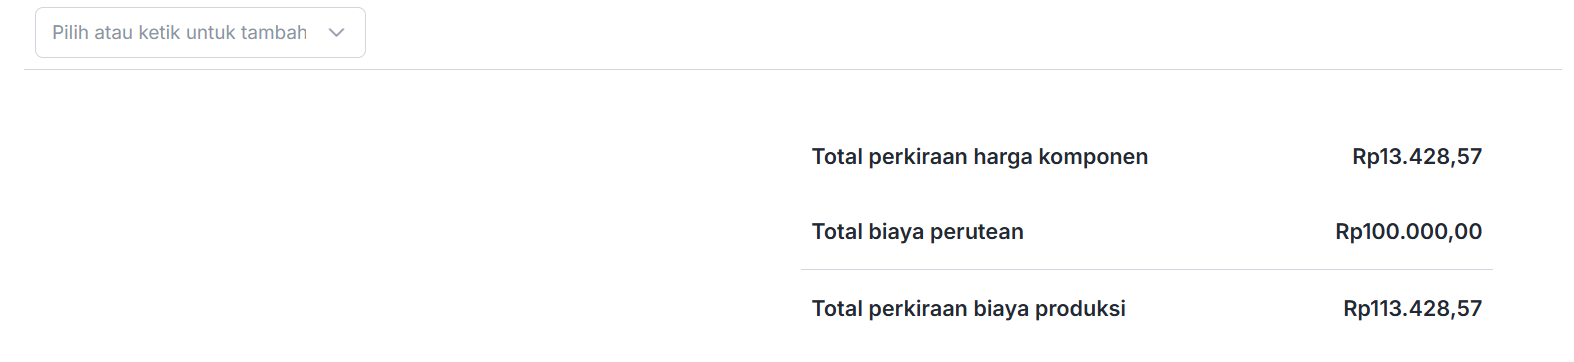Select the 'Total perkiraan harga komponen' label
This screenshot has width=1574, height=362.
point(980,156)
